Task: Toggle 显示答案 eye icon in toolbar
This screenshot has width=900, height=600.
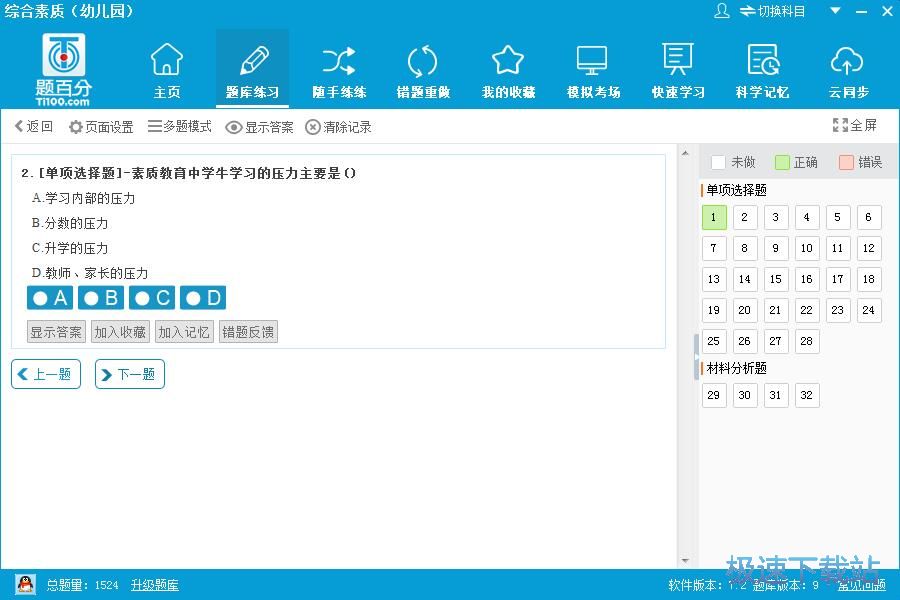Action: 259,127
